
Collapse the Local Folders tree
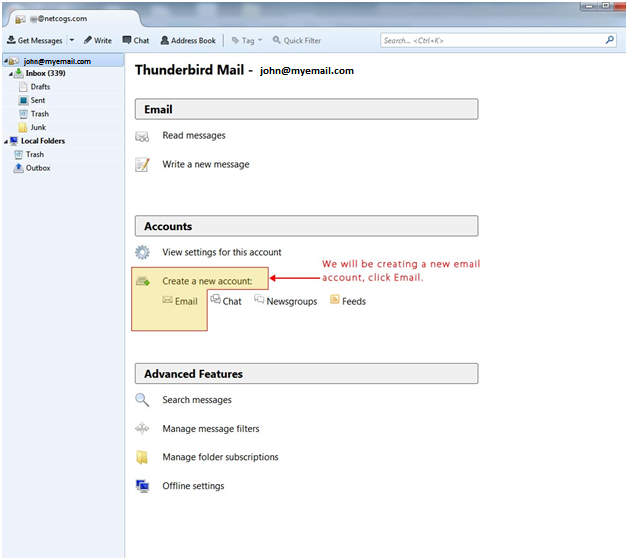tap(5, 141)
